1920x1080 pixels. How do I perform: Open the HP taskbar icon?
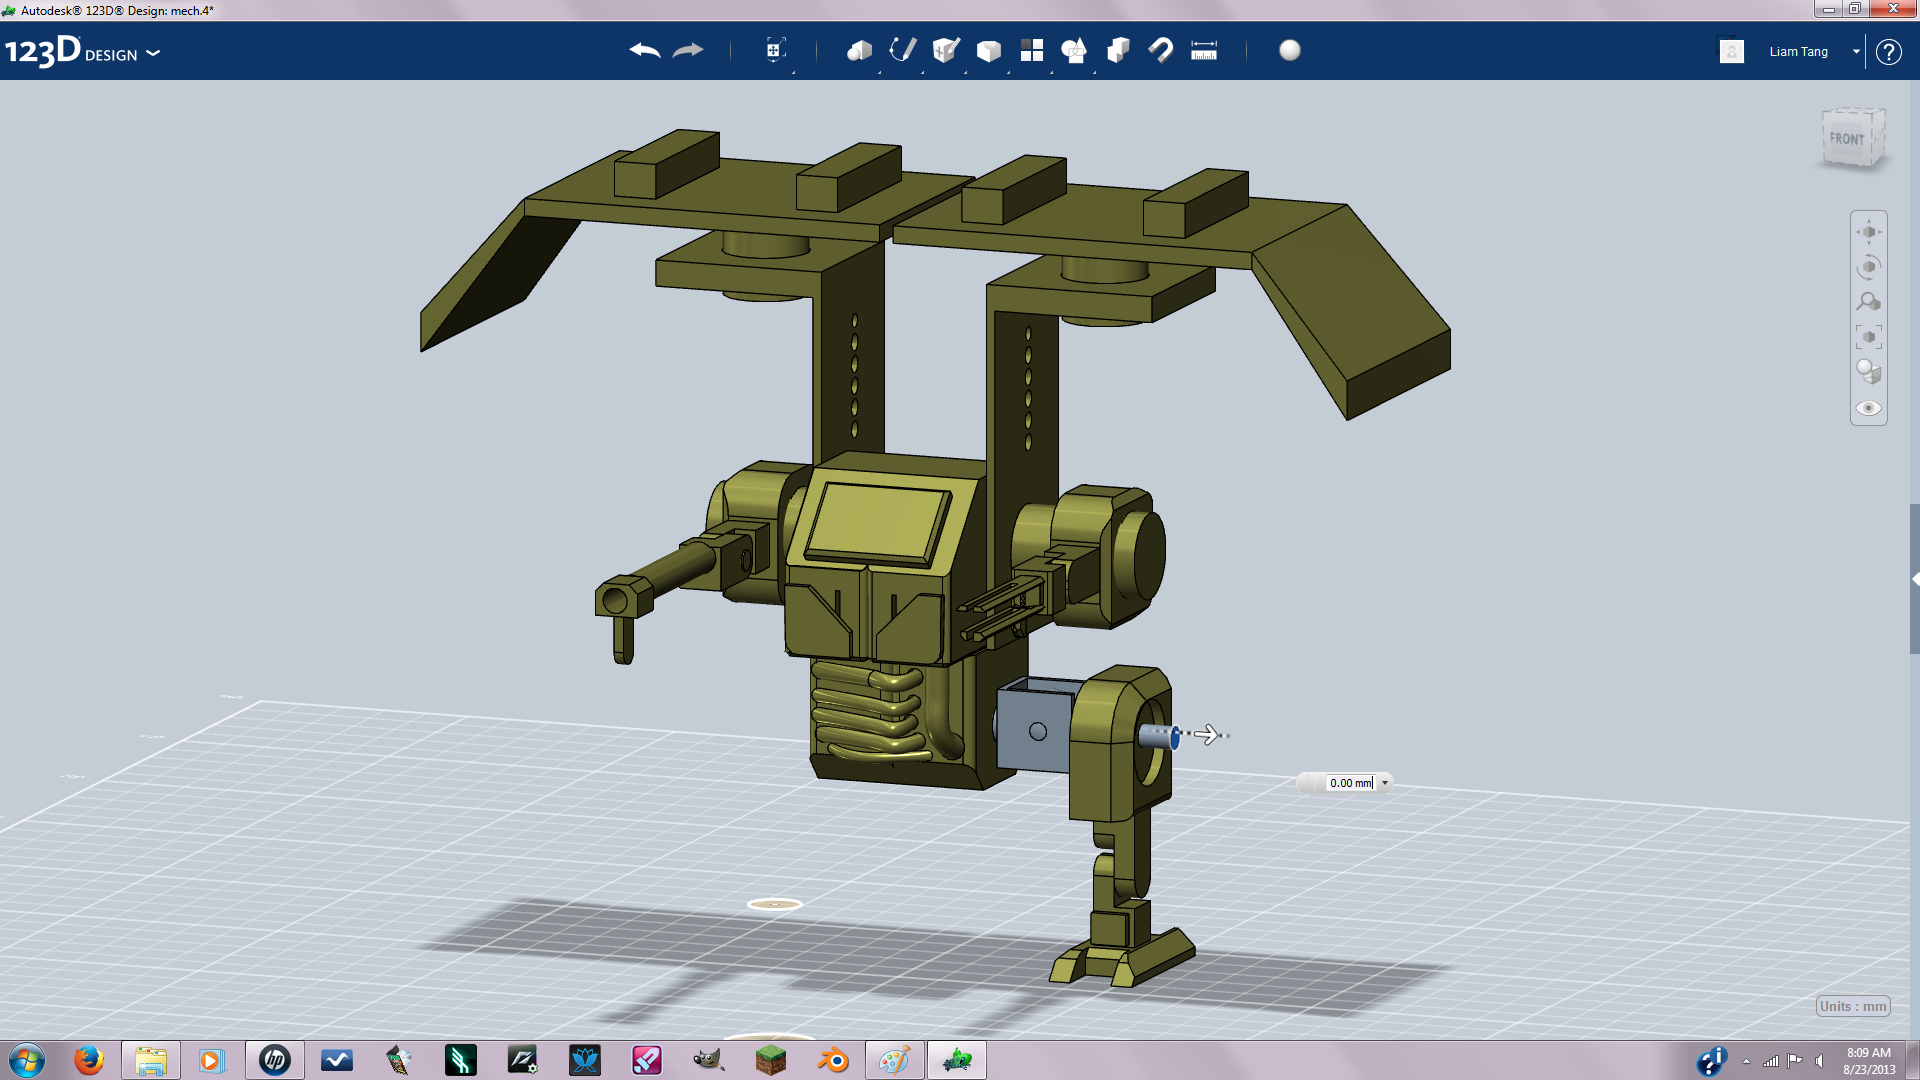[x=274, y=1060]
